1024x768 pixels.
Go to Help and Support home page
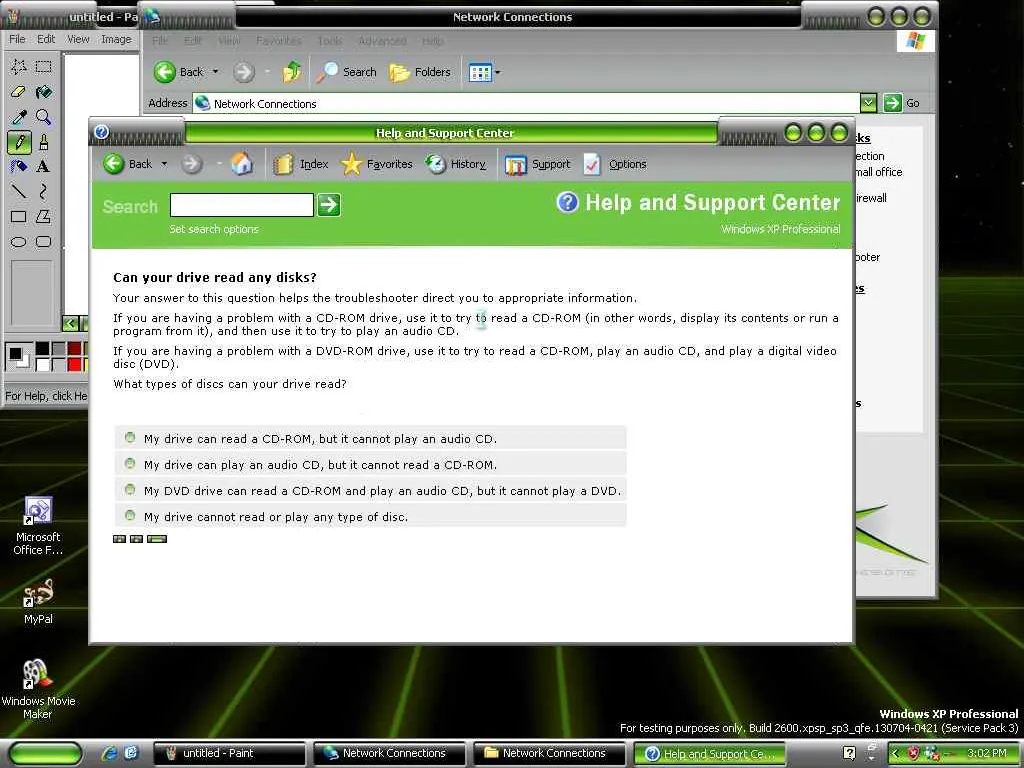tap(242, 164)
